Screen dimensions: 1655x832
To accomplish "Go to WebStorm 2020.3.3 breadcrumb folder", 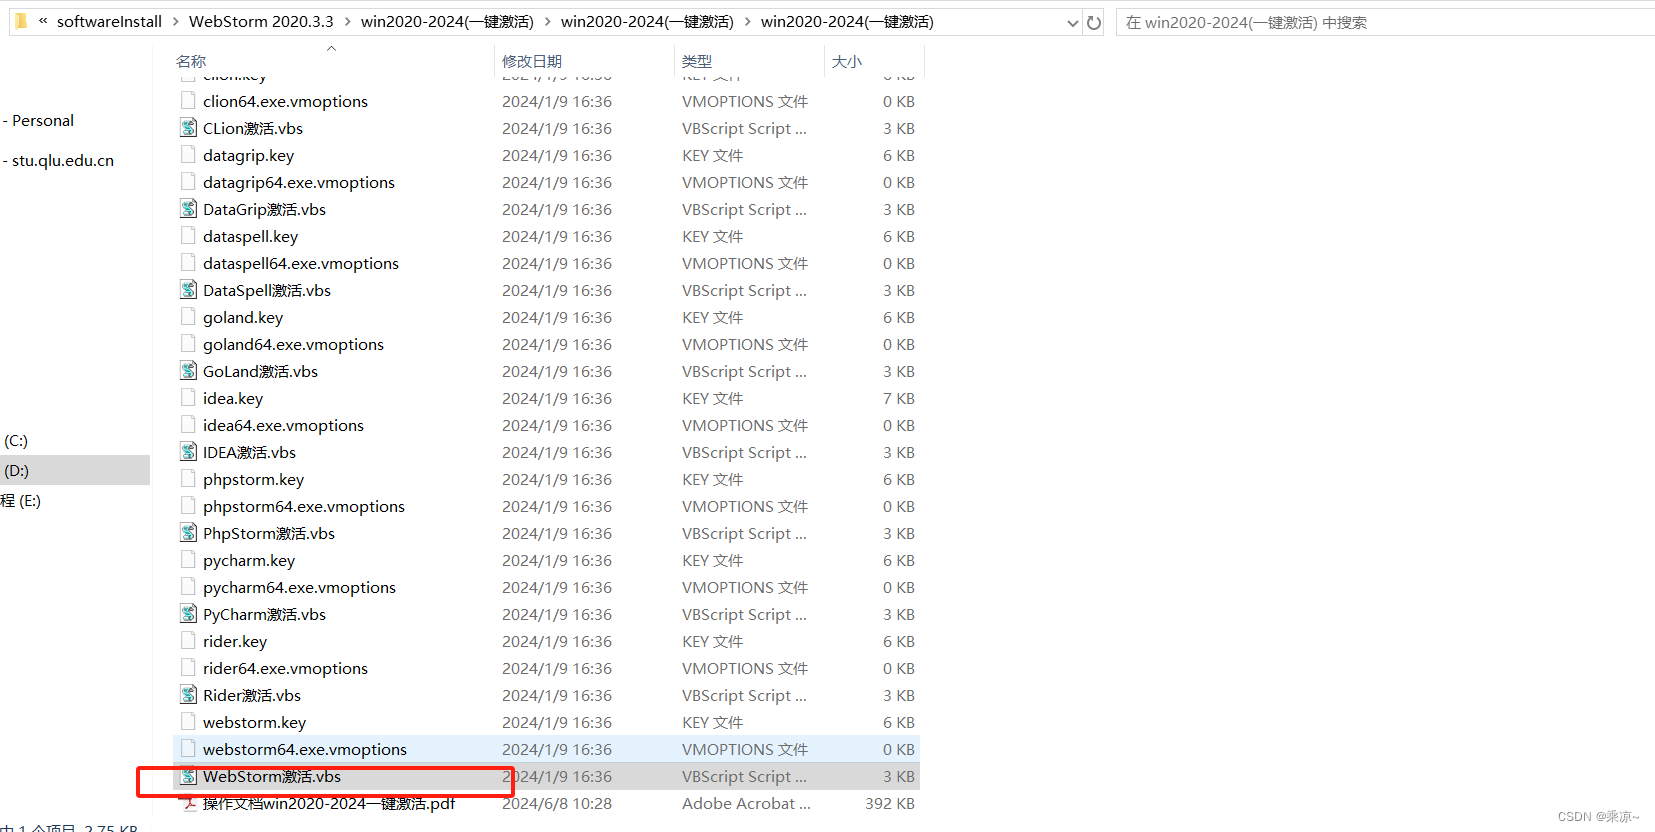I will (261, 21).
